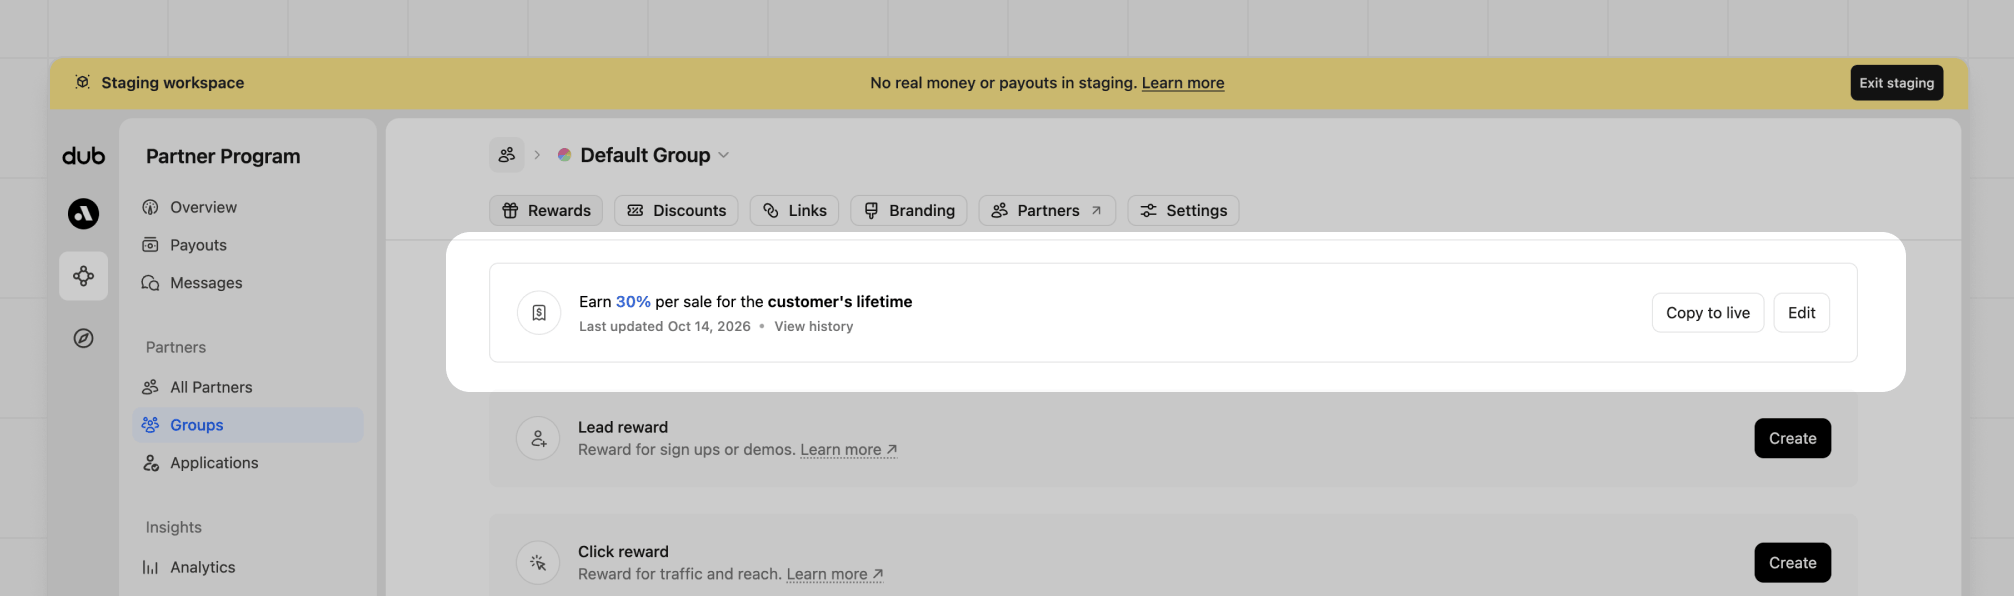The image size is (2014, 596).
Task: Open Analytics under Insights
Action: coord(248,567)
